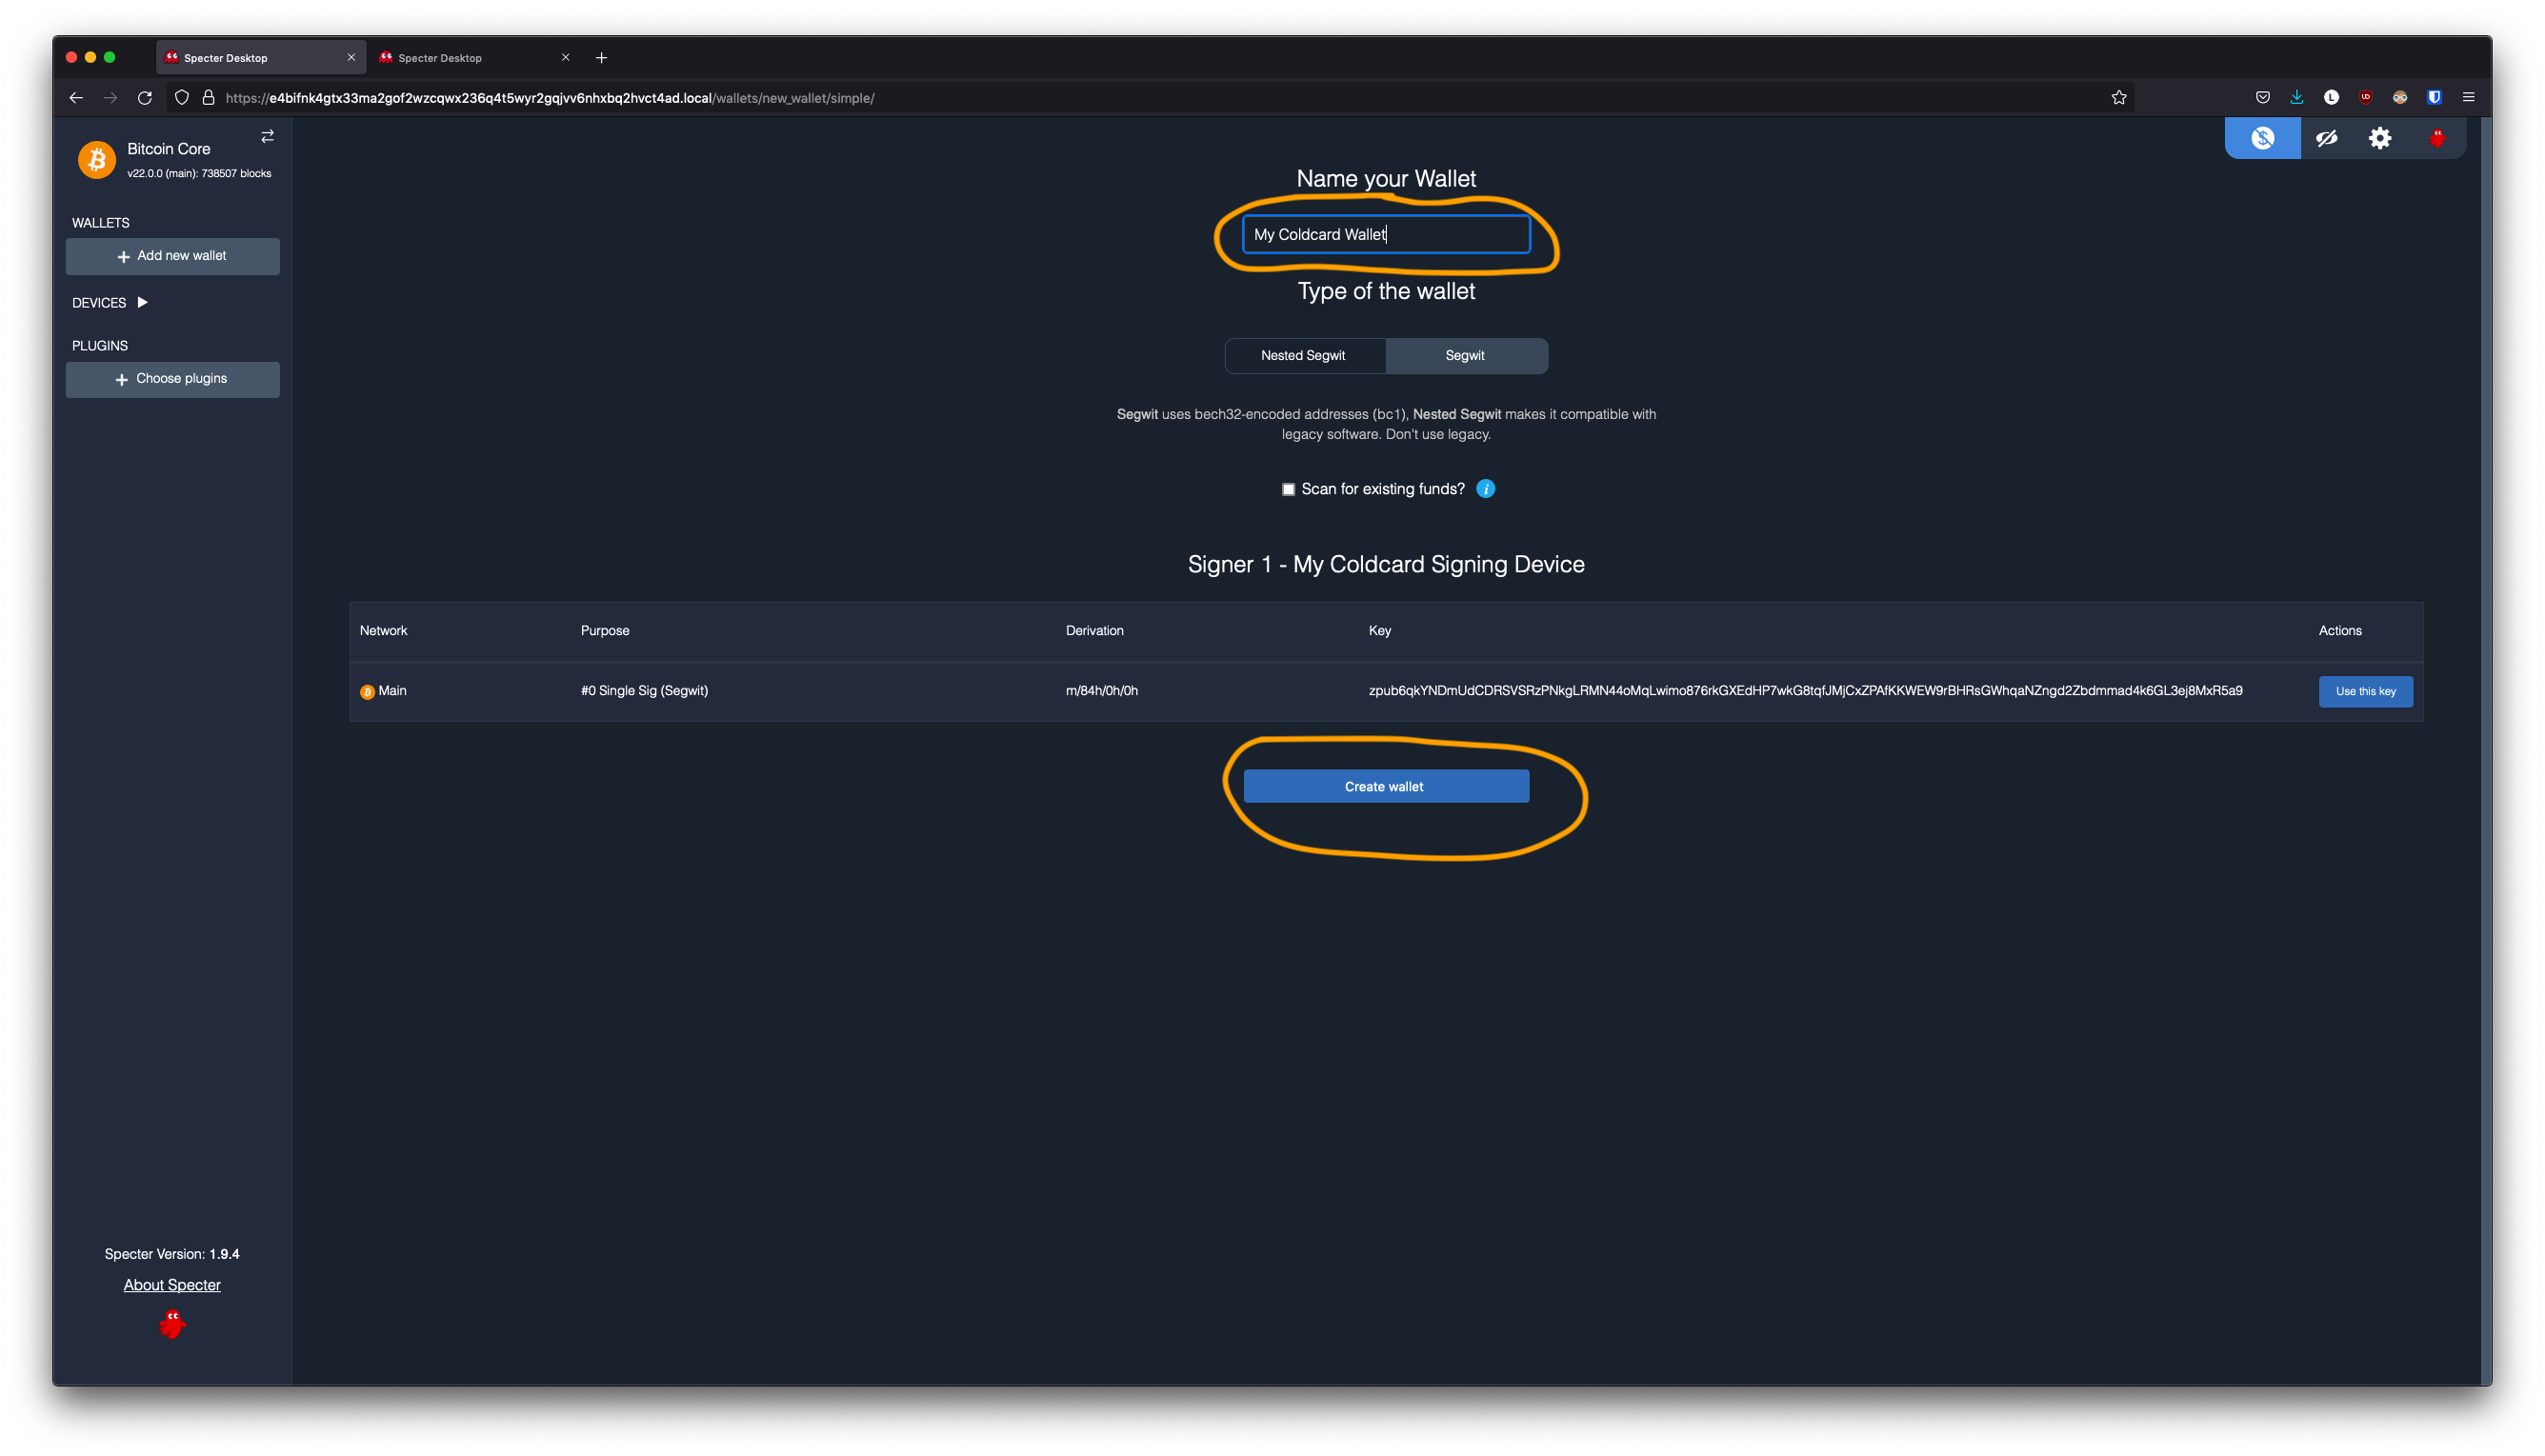Open the info icon beside Scan for existing funds

tap(1485, 489)
